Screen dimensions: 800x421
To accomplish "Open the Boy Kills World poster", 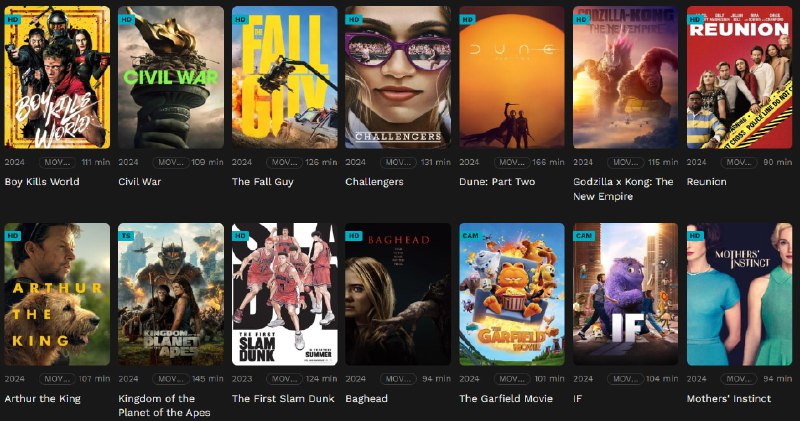I will click(57, 78).
